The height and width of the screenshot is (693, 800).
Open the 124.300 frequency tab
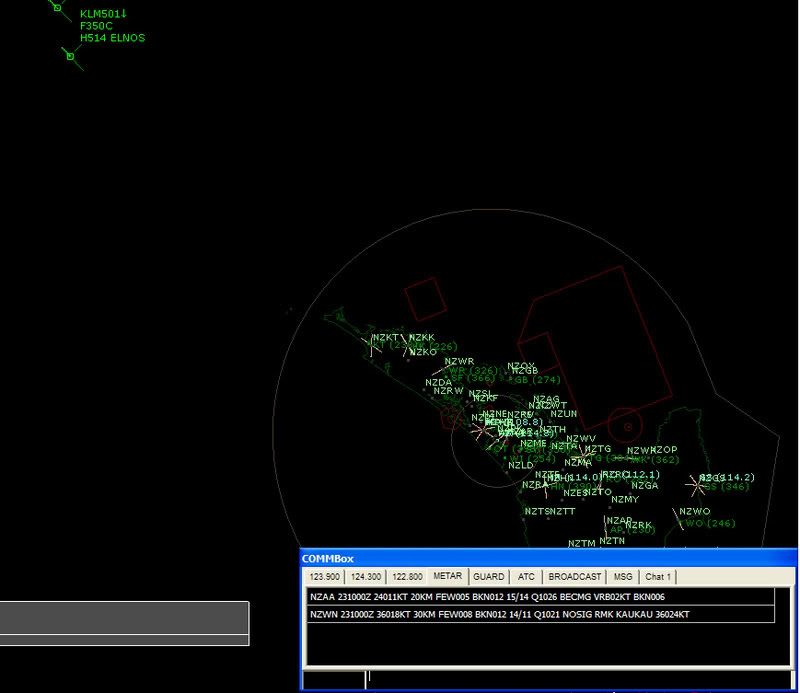tap(364, 577)
